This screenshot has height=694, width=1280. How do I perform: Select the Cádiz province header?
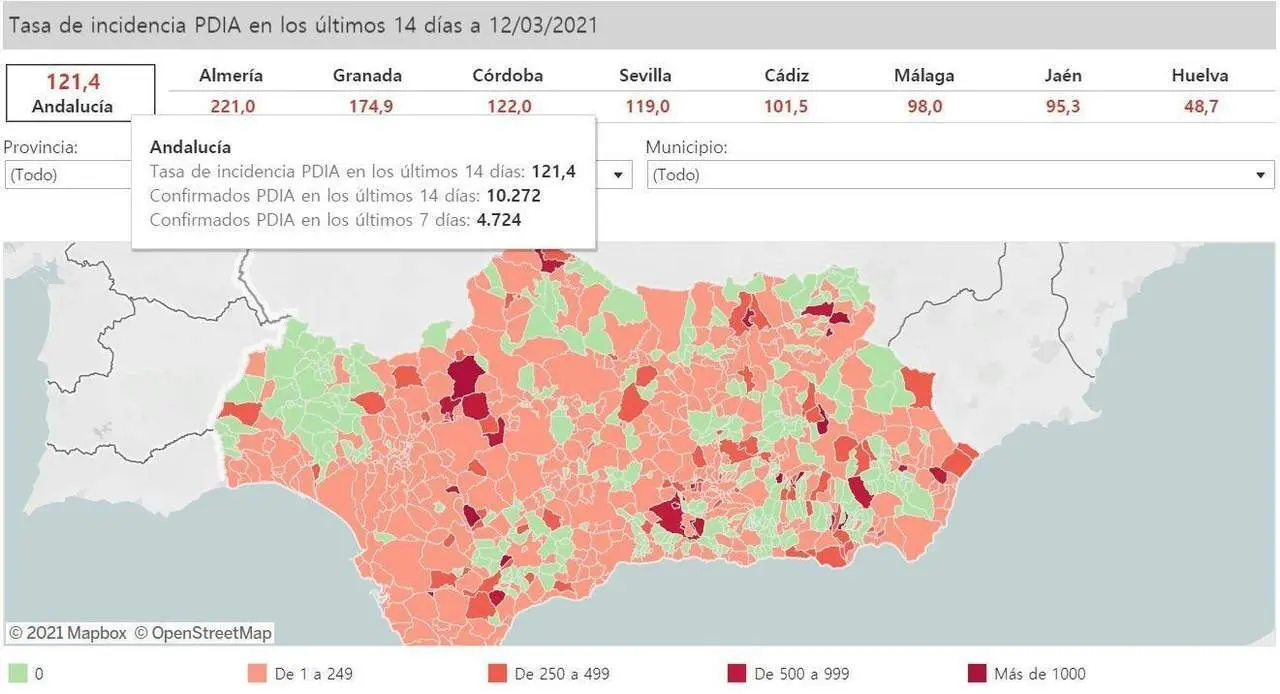click(x=787, y=76)
